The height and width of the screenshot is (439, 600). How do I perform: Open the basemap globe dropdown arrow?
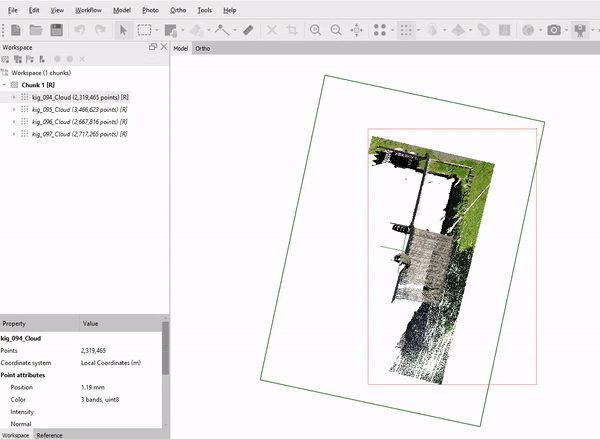[540, 30]
